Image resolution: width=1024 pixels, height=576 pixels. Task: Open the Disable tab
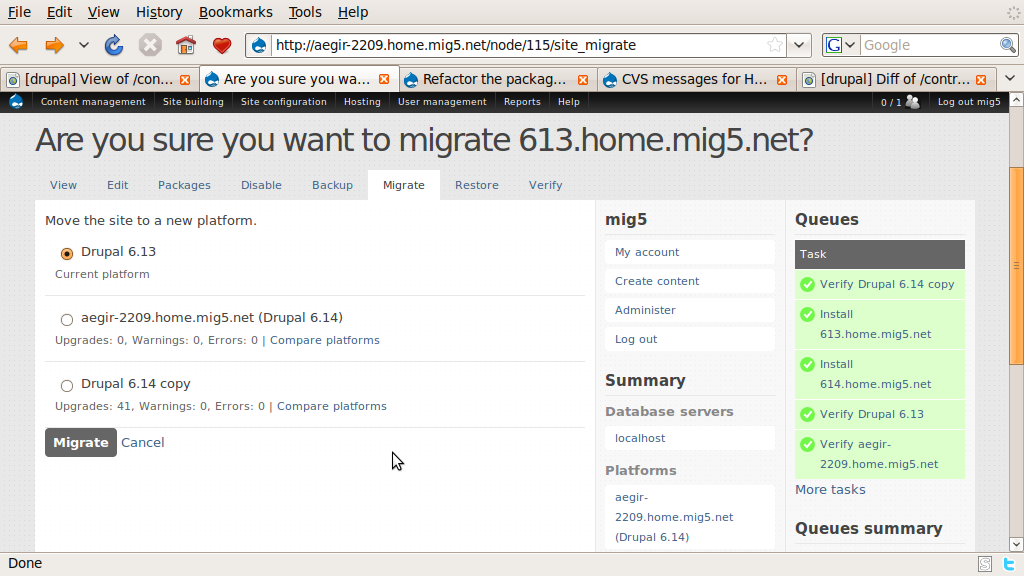click(261, 185)
